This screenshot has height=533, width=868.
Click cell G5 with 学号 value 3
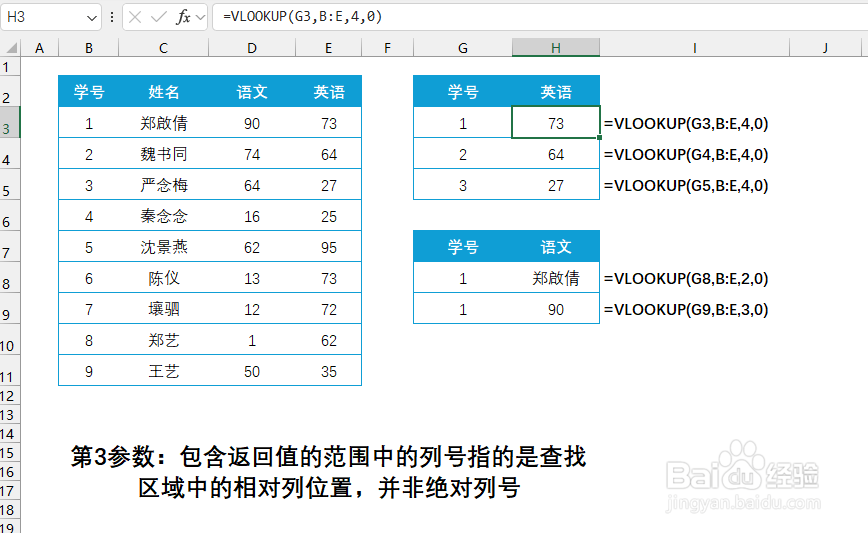(x=463, y=185)
